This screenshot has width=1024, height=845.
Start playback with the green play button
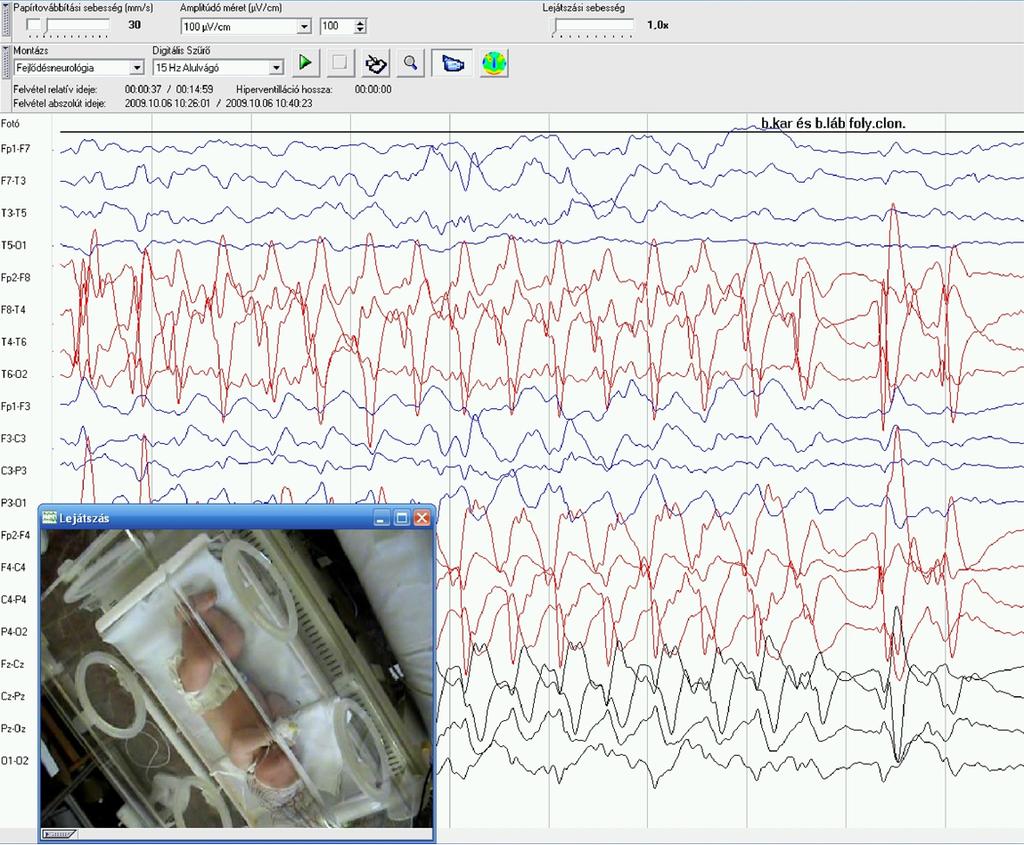tap(305, 63)
